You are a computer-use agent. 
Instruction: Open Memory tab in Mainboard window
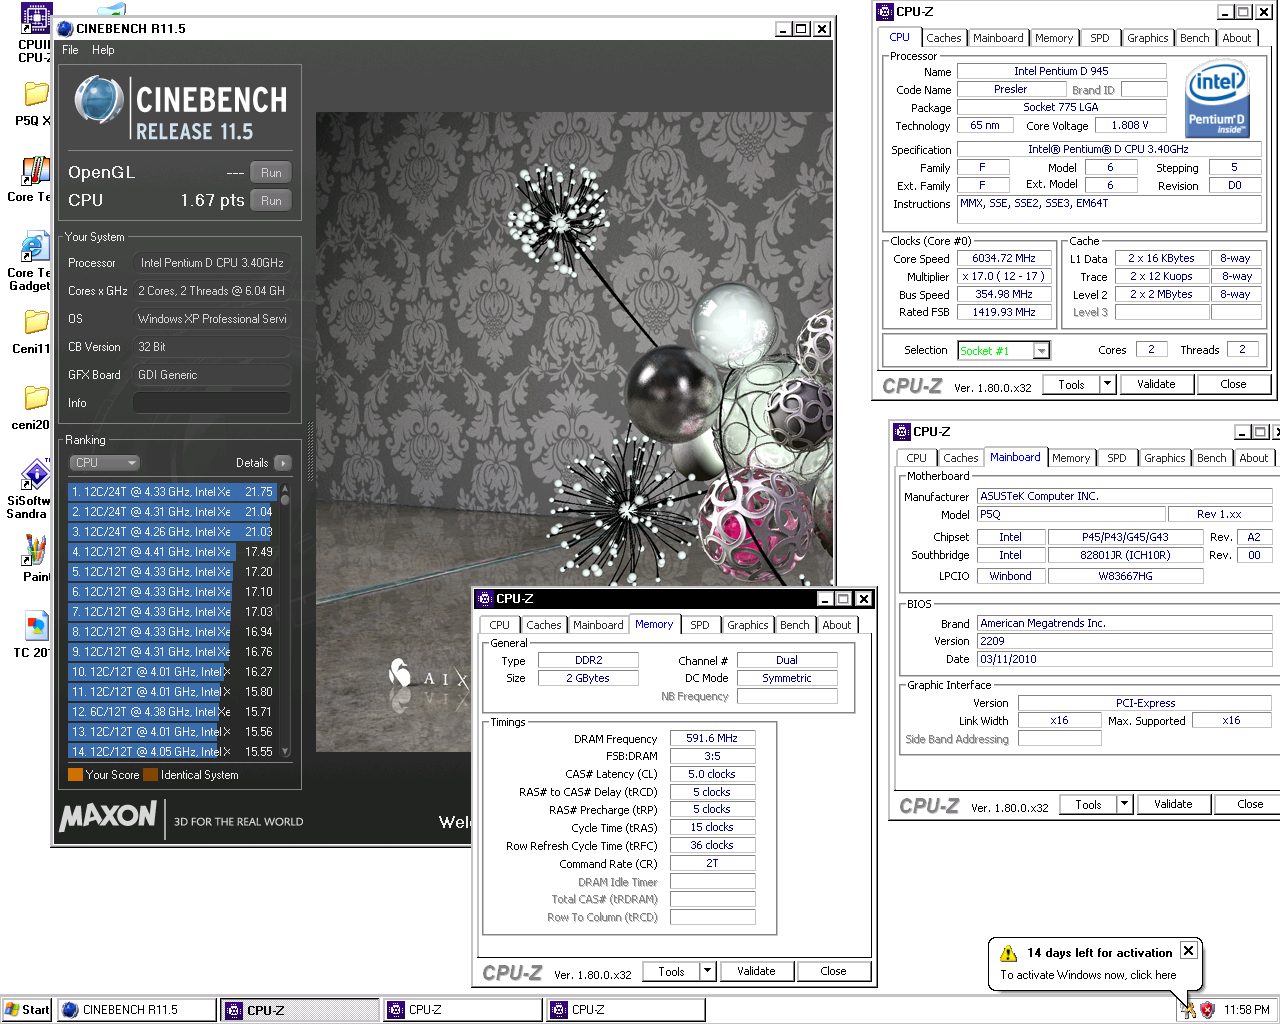tap(1070, 458)
